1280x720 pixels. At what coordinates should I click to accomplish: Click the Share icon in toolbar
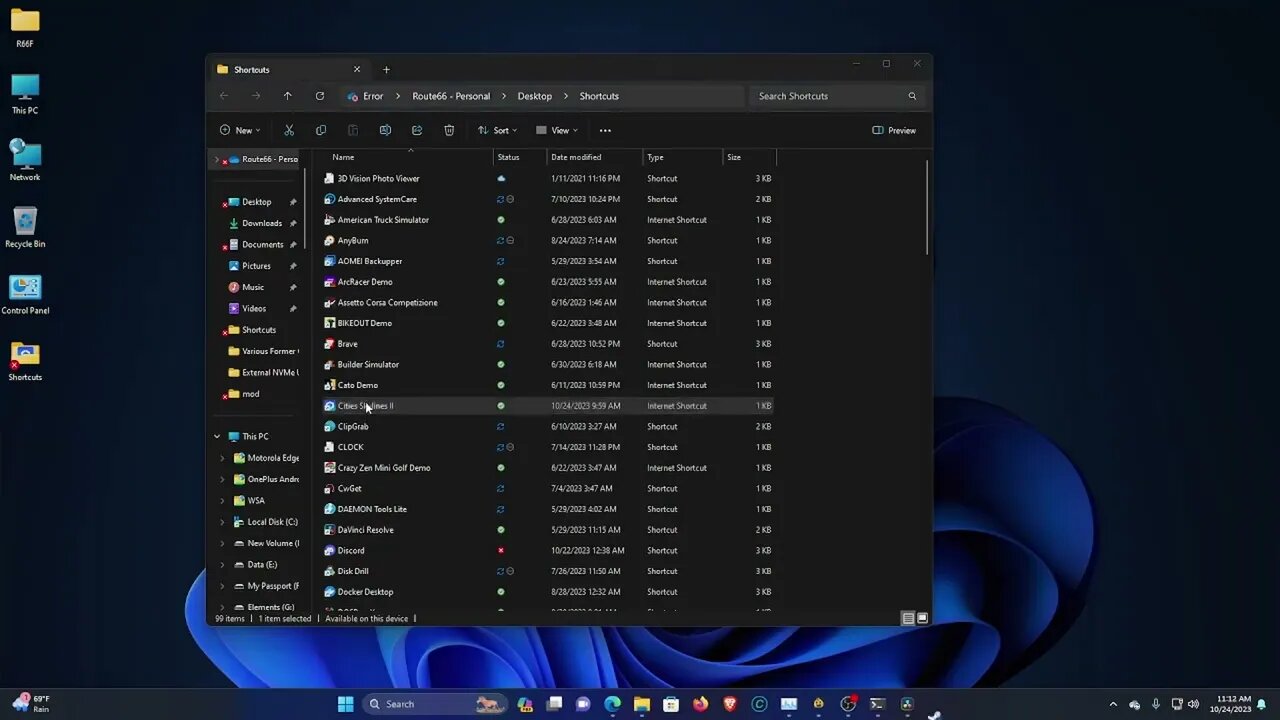(x=417, y=130)
